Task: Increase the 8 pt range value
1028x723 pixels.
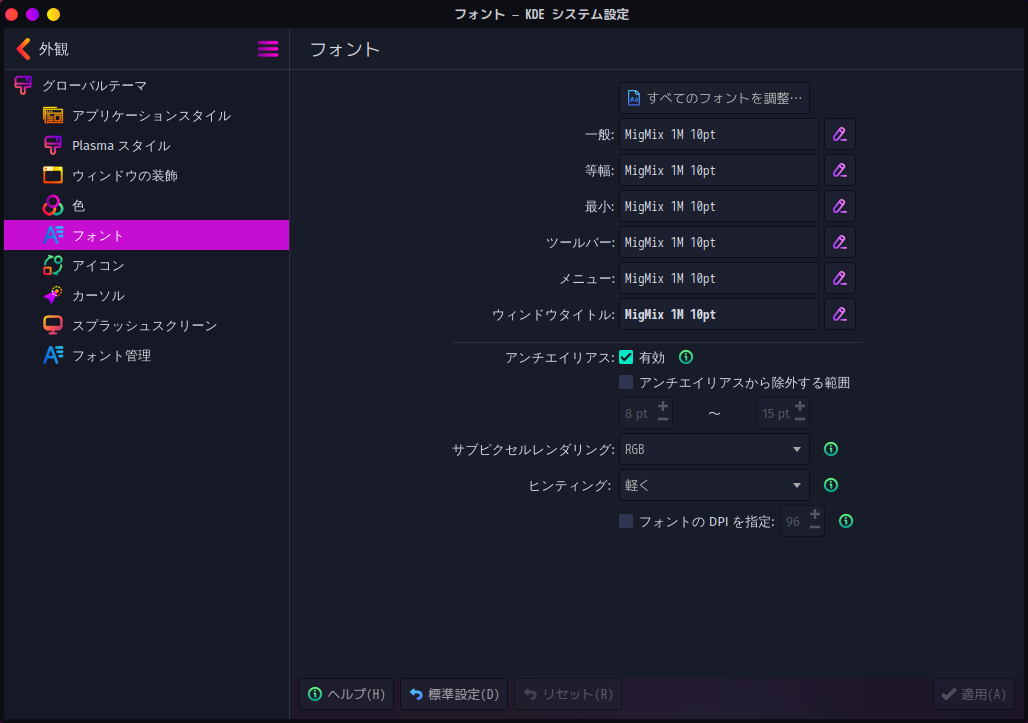Action: [x=663, y=406]
